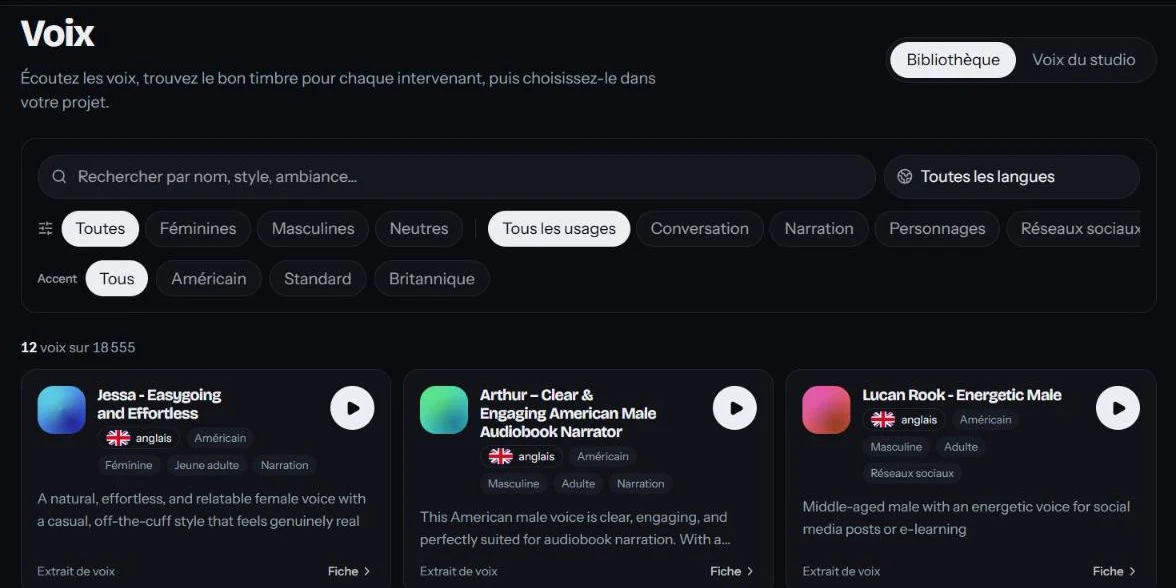Click the Réseaux sociaux tag on Lucan Rook
The width and height of the screenshot is (1176, 588).
tap(912, 473)
